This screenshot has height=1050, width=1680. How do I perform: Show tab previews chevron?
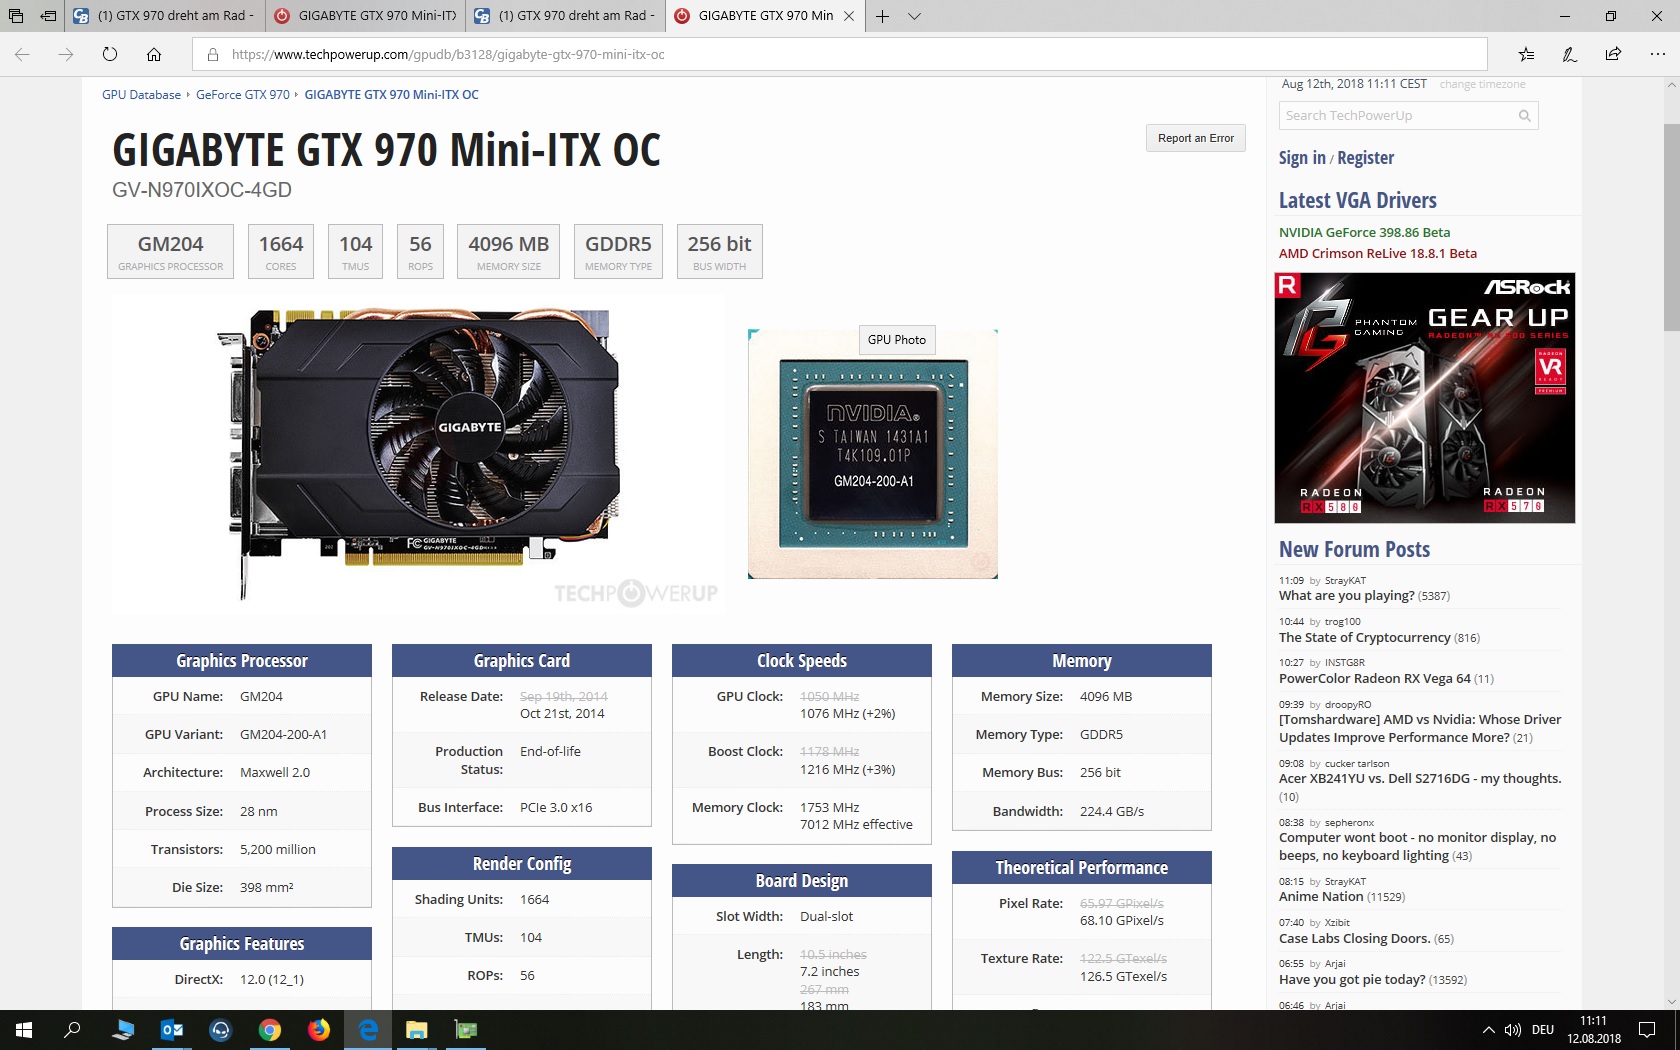[x=914, y=16]
